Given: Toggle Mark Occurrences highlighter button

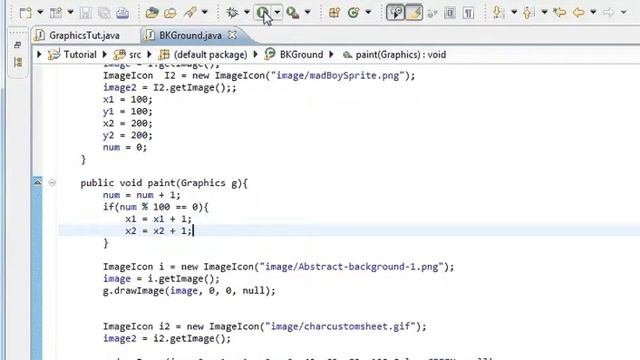Looking at the screenshot, I should tap(414, 13).
